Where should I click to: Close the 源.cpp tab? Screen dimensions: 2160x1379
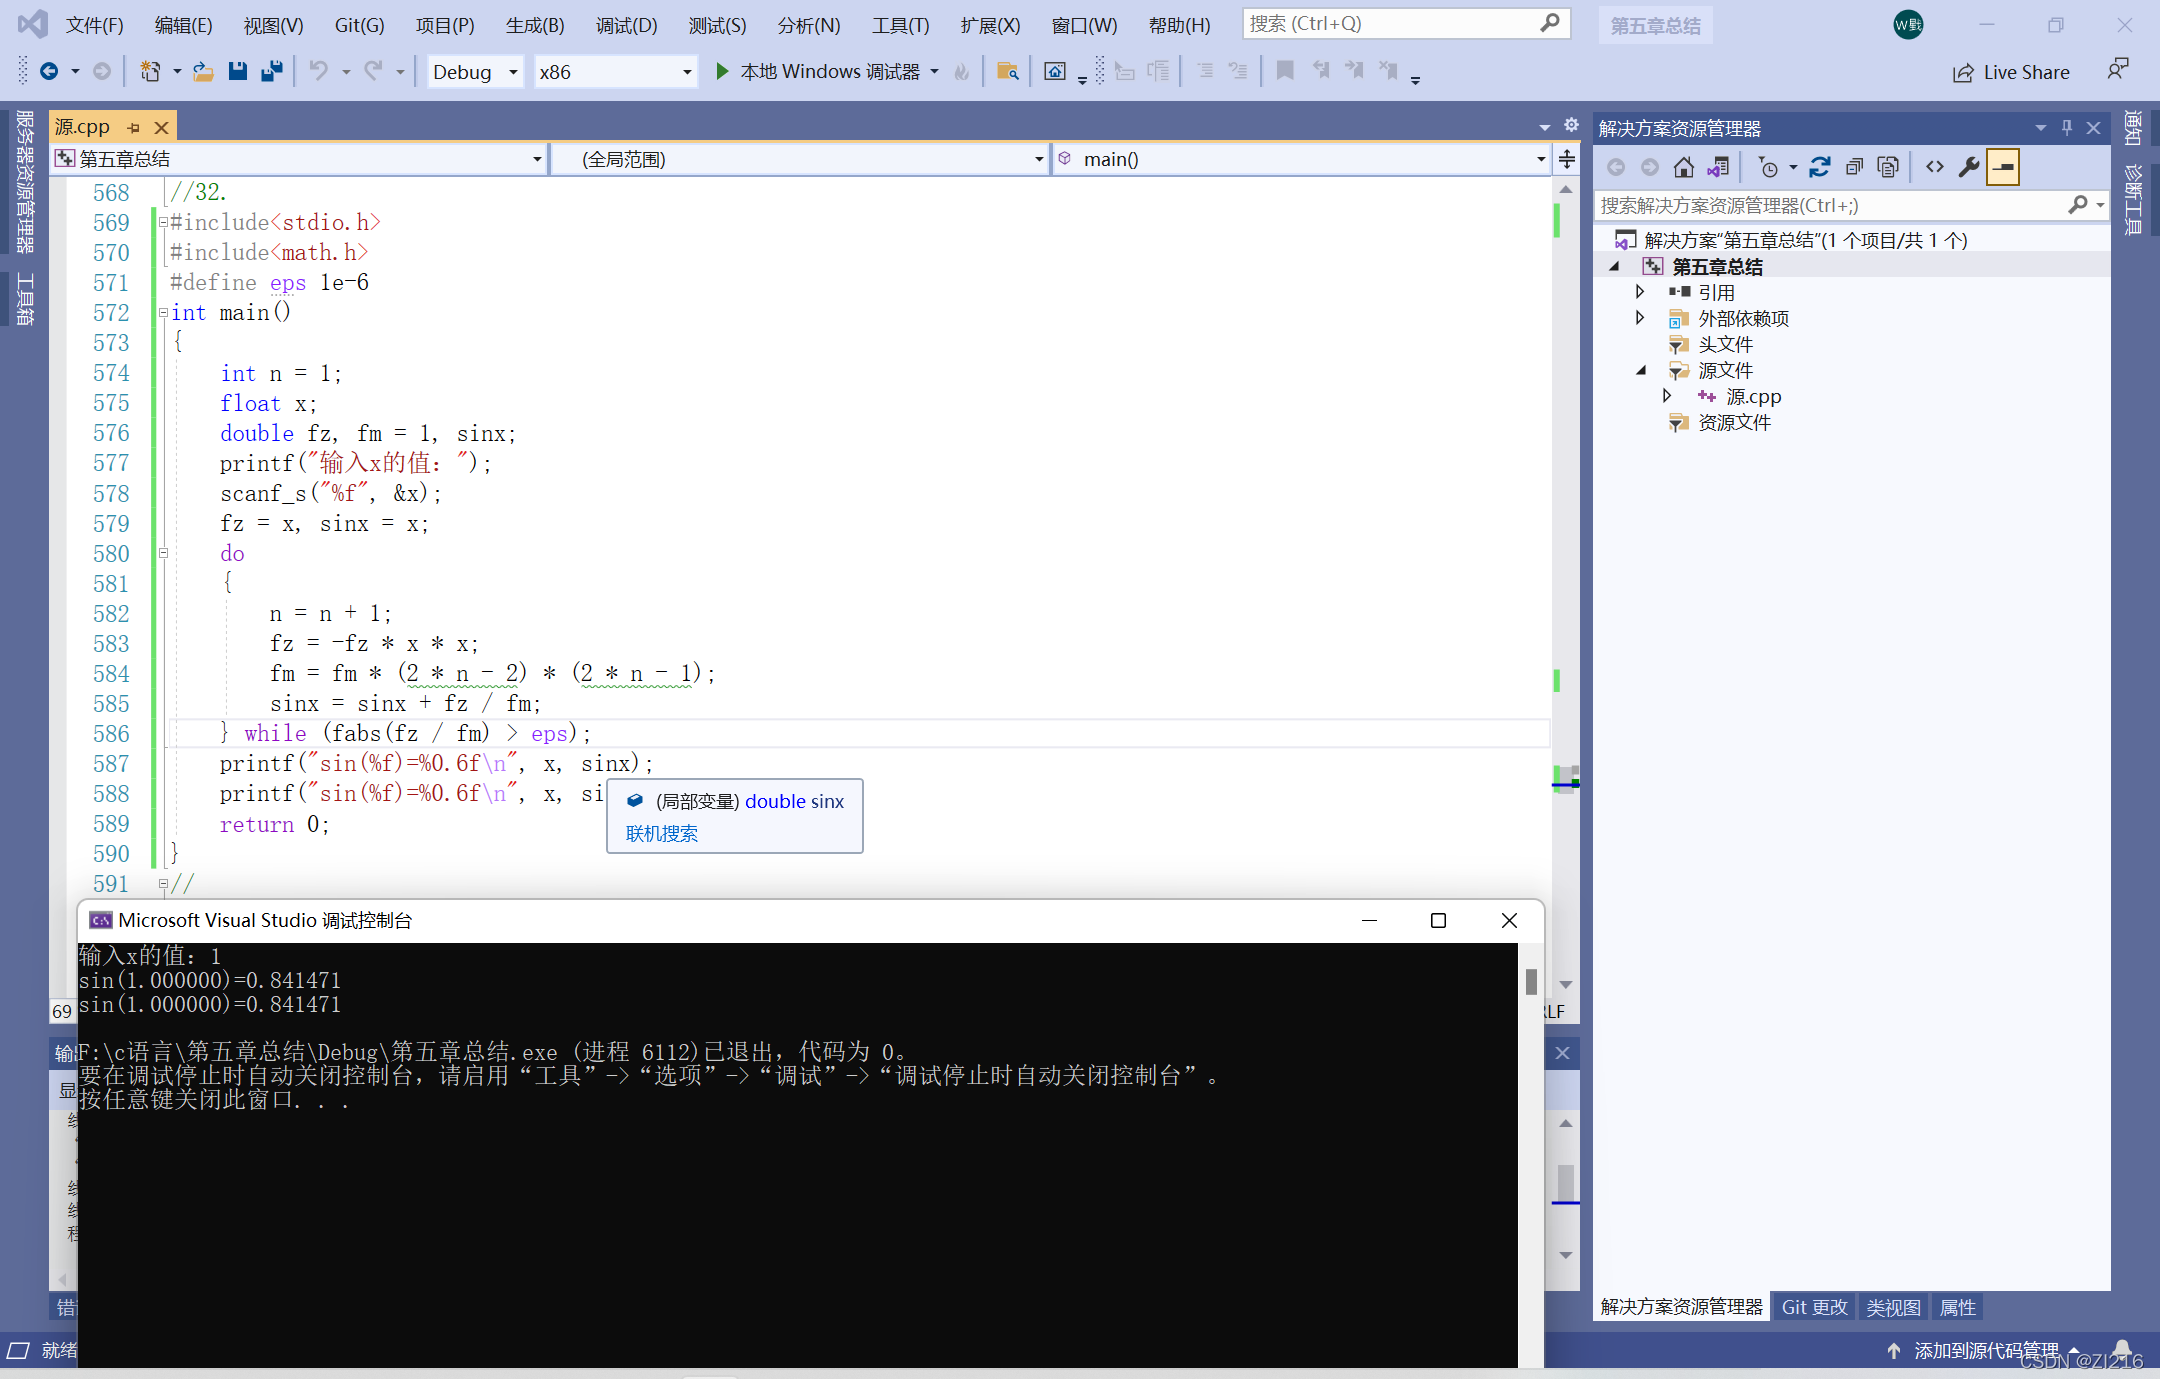click(161, 127)
